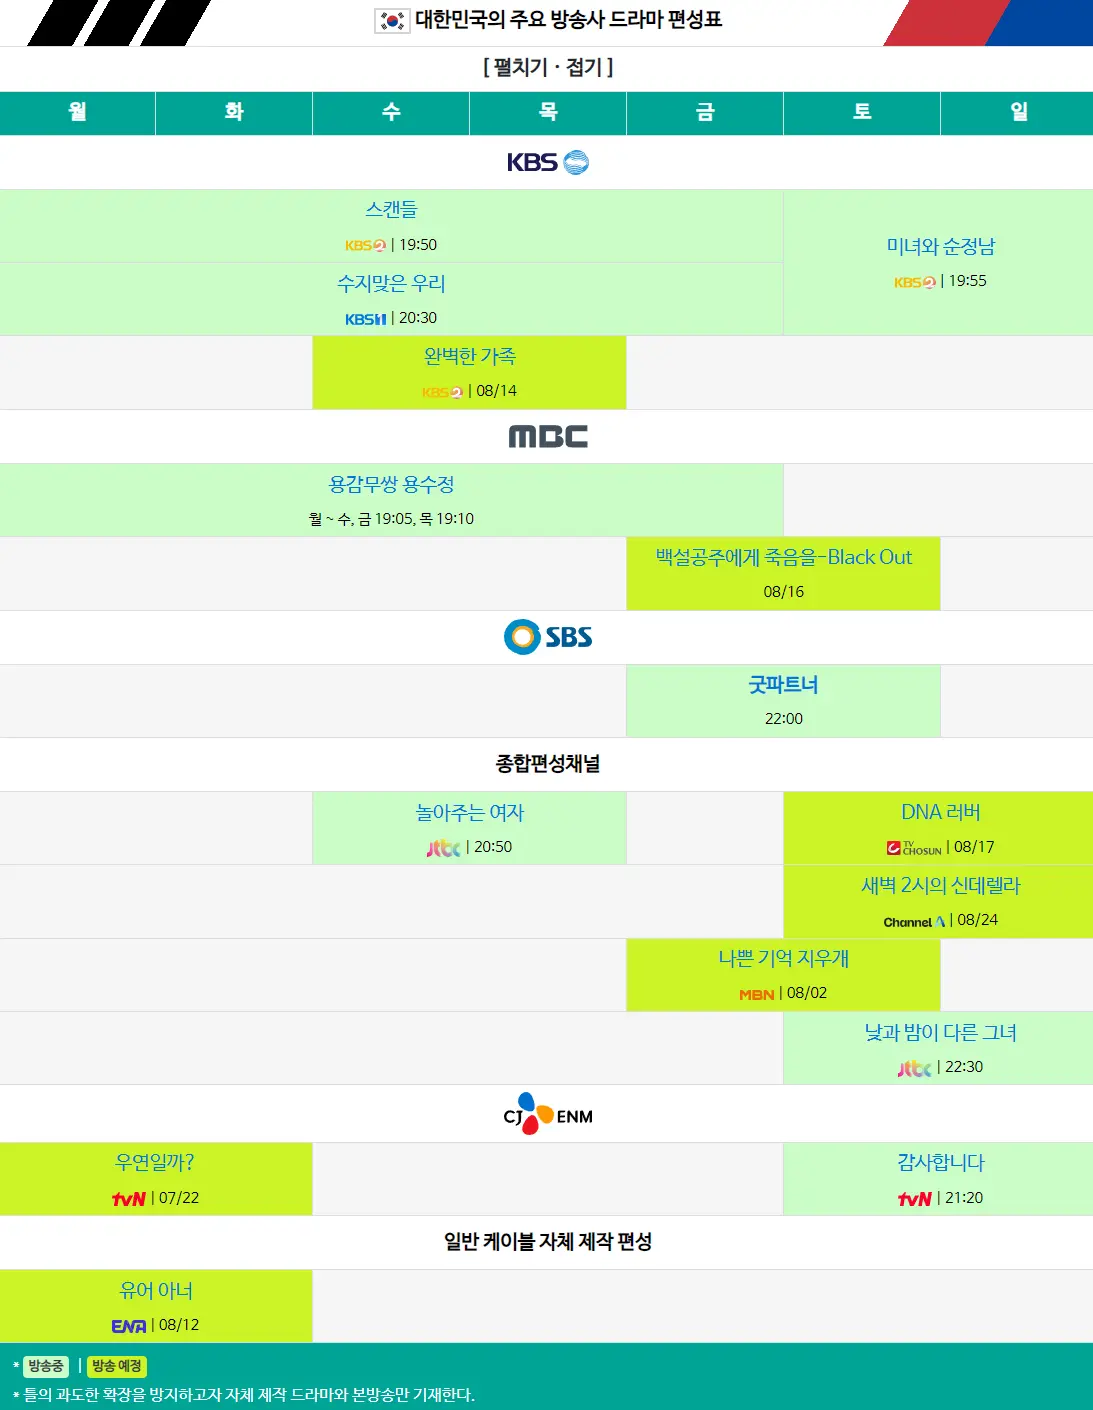Click the SBS broadcaster logo
This screenshot has height=1410, width=1093.
[546, 636]
